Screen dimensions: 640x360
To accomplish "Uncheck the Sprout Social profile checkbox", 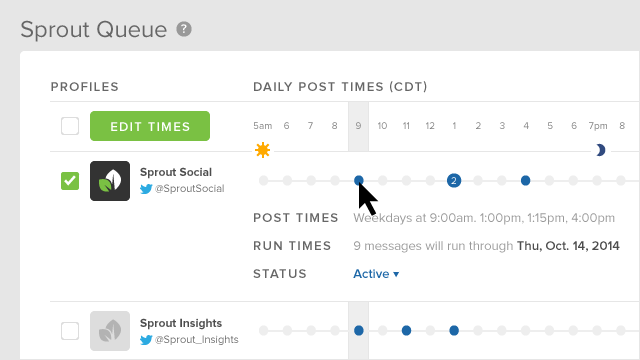I will [x=70, y=181].
